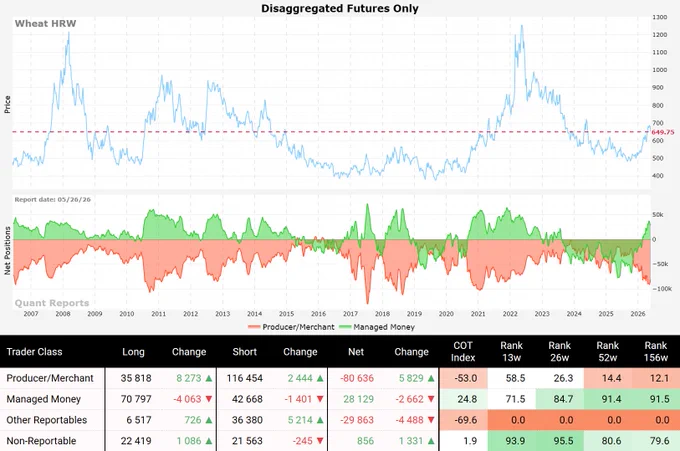Click the up arrow beside 2 444

click(x=320, y=378)
